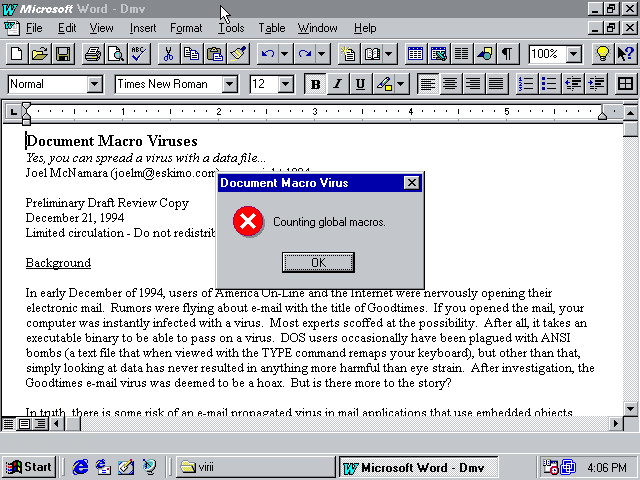This screenshot has height=480, width=640.
Task: Save the document using the floppy disk icon
Action: (x=63, y=54)
